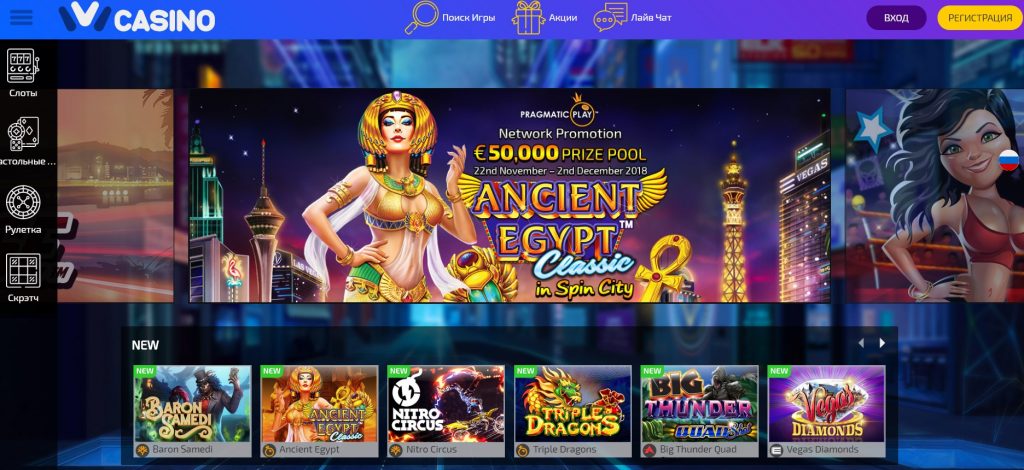Click the magnifier game search icon
The height and width of the screenshot is (470, 1024).
[421, 18]
